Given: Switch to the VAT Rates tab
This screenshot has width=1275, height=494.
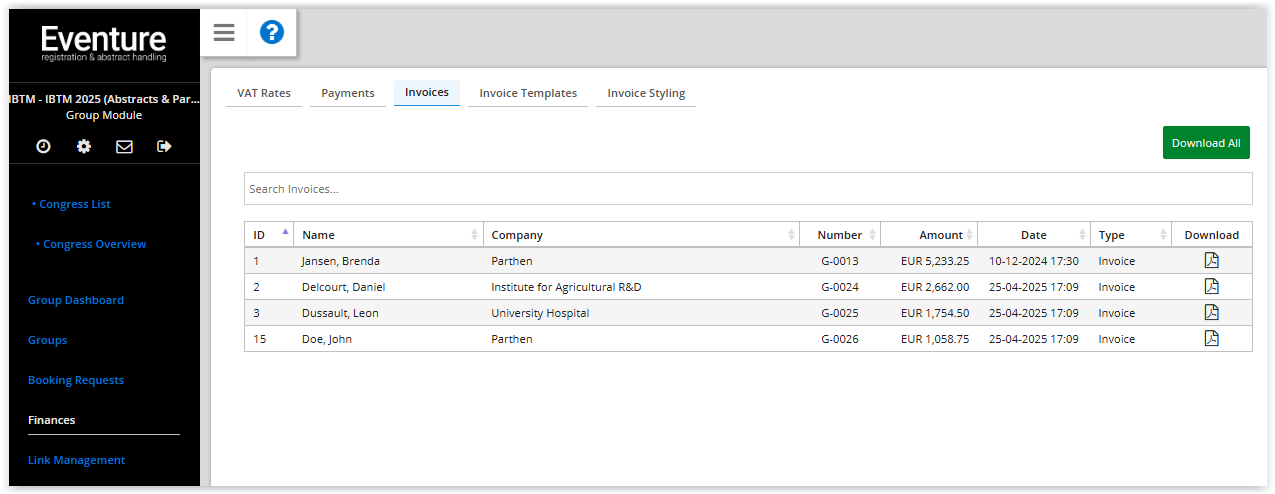Looking at the screenshot, I should click(x=264, y=93).
